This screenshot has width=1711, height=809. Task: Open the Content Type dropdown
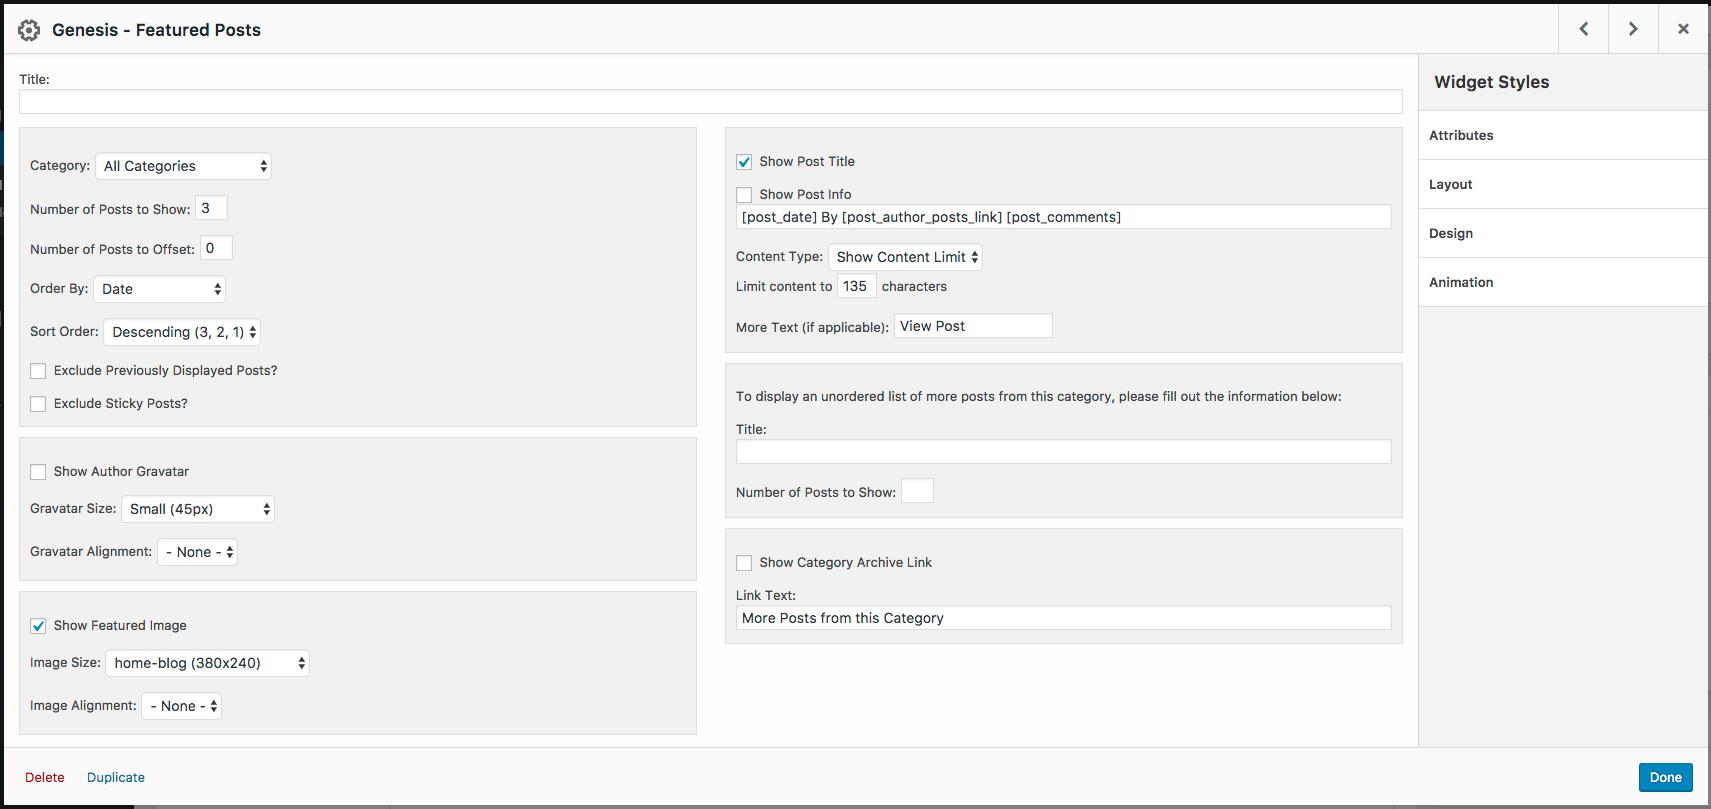(906, 257)
